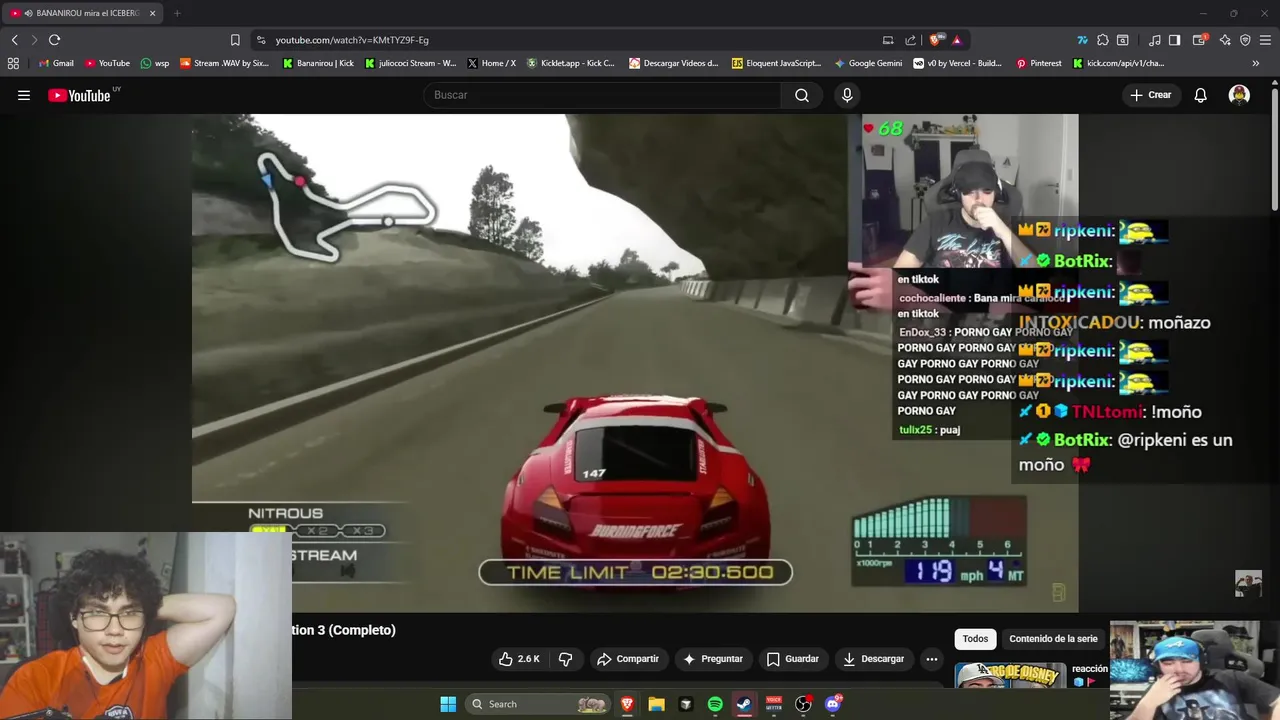Dislike the video with thumbs-down

[x=565, y=659]
